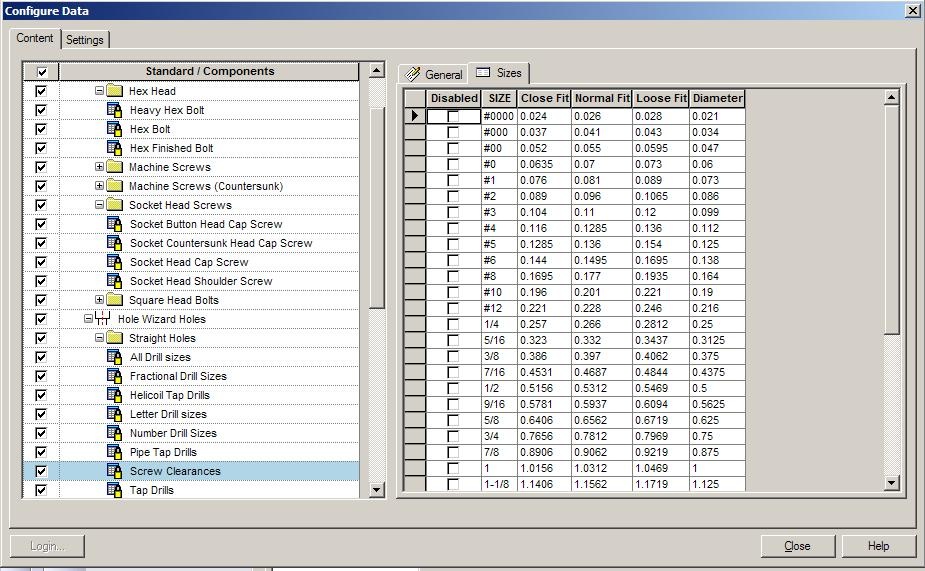This screenshot has height=571, width=925.
Task: Click the Close Fit column header
Action: [x=544, y=99]
